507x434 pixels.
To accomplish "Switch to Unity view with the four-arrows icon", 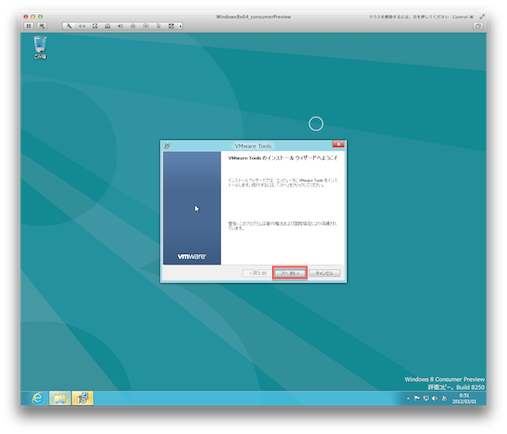I will (x=171, y=26).
